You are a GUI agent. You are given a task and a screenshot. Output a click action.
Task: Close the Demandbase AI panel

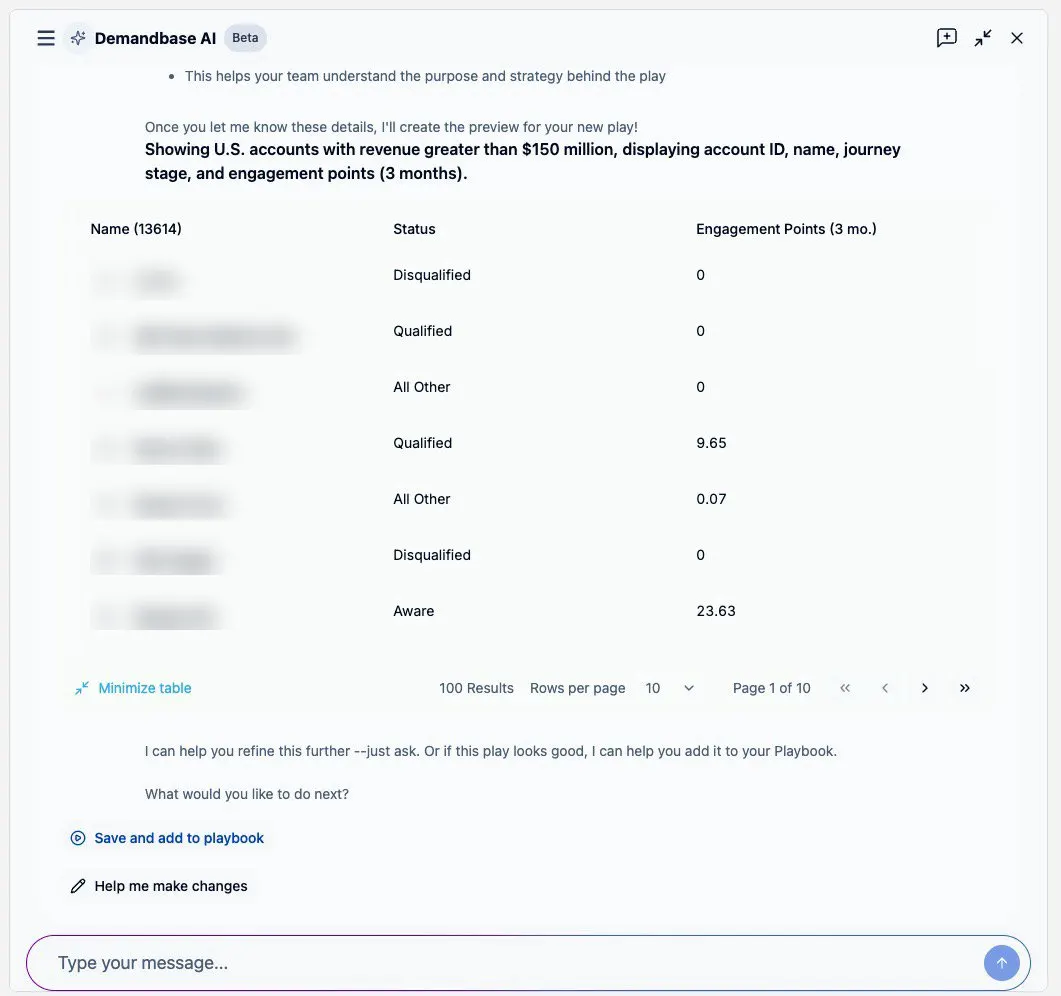click(1016, 37)
